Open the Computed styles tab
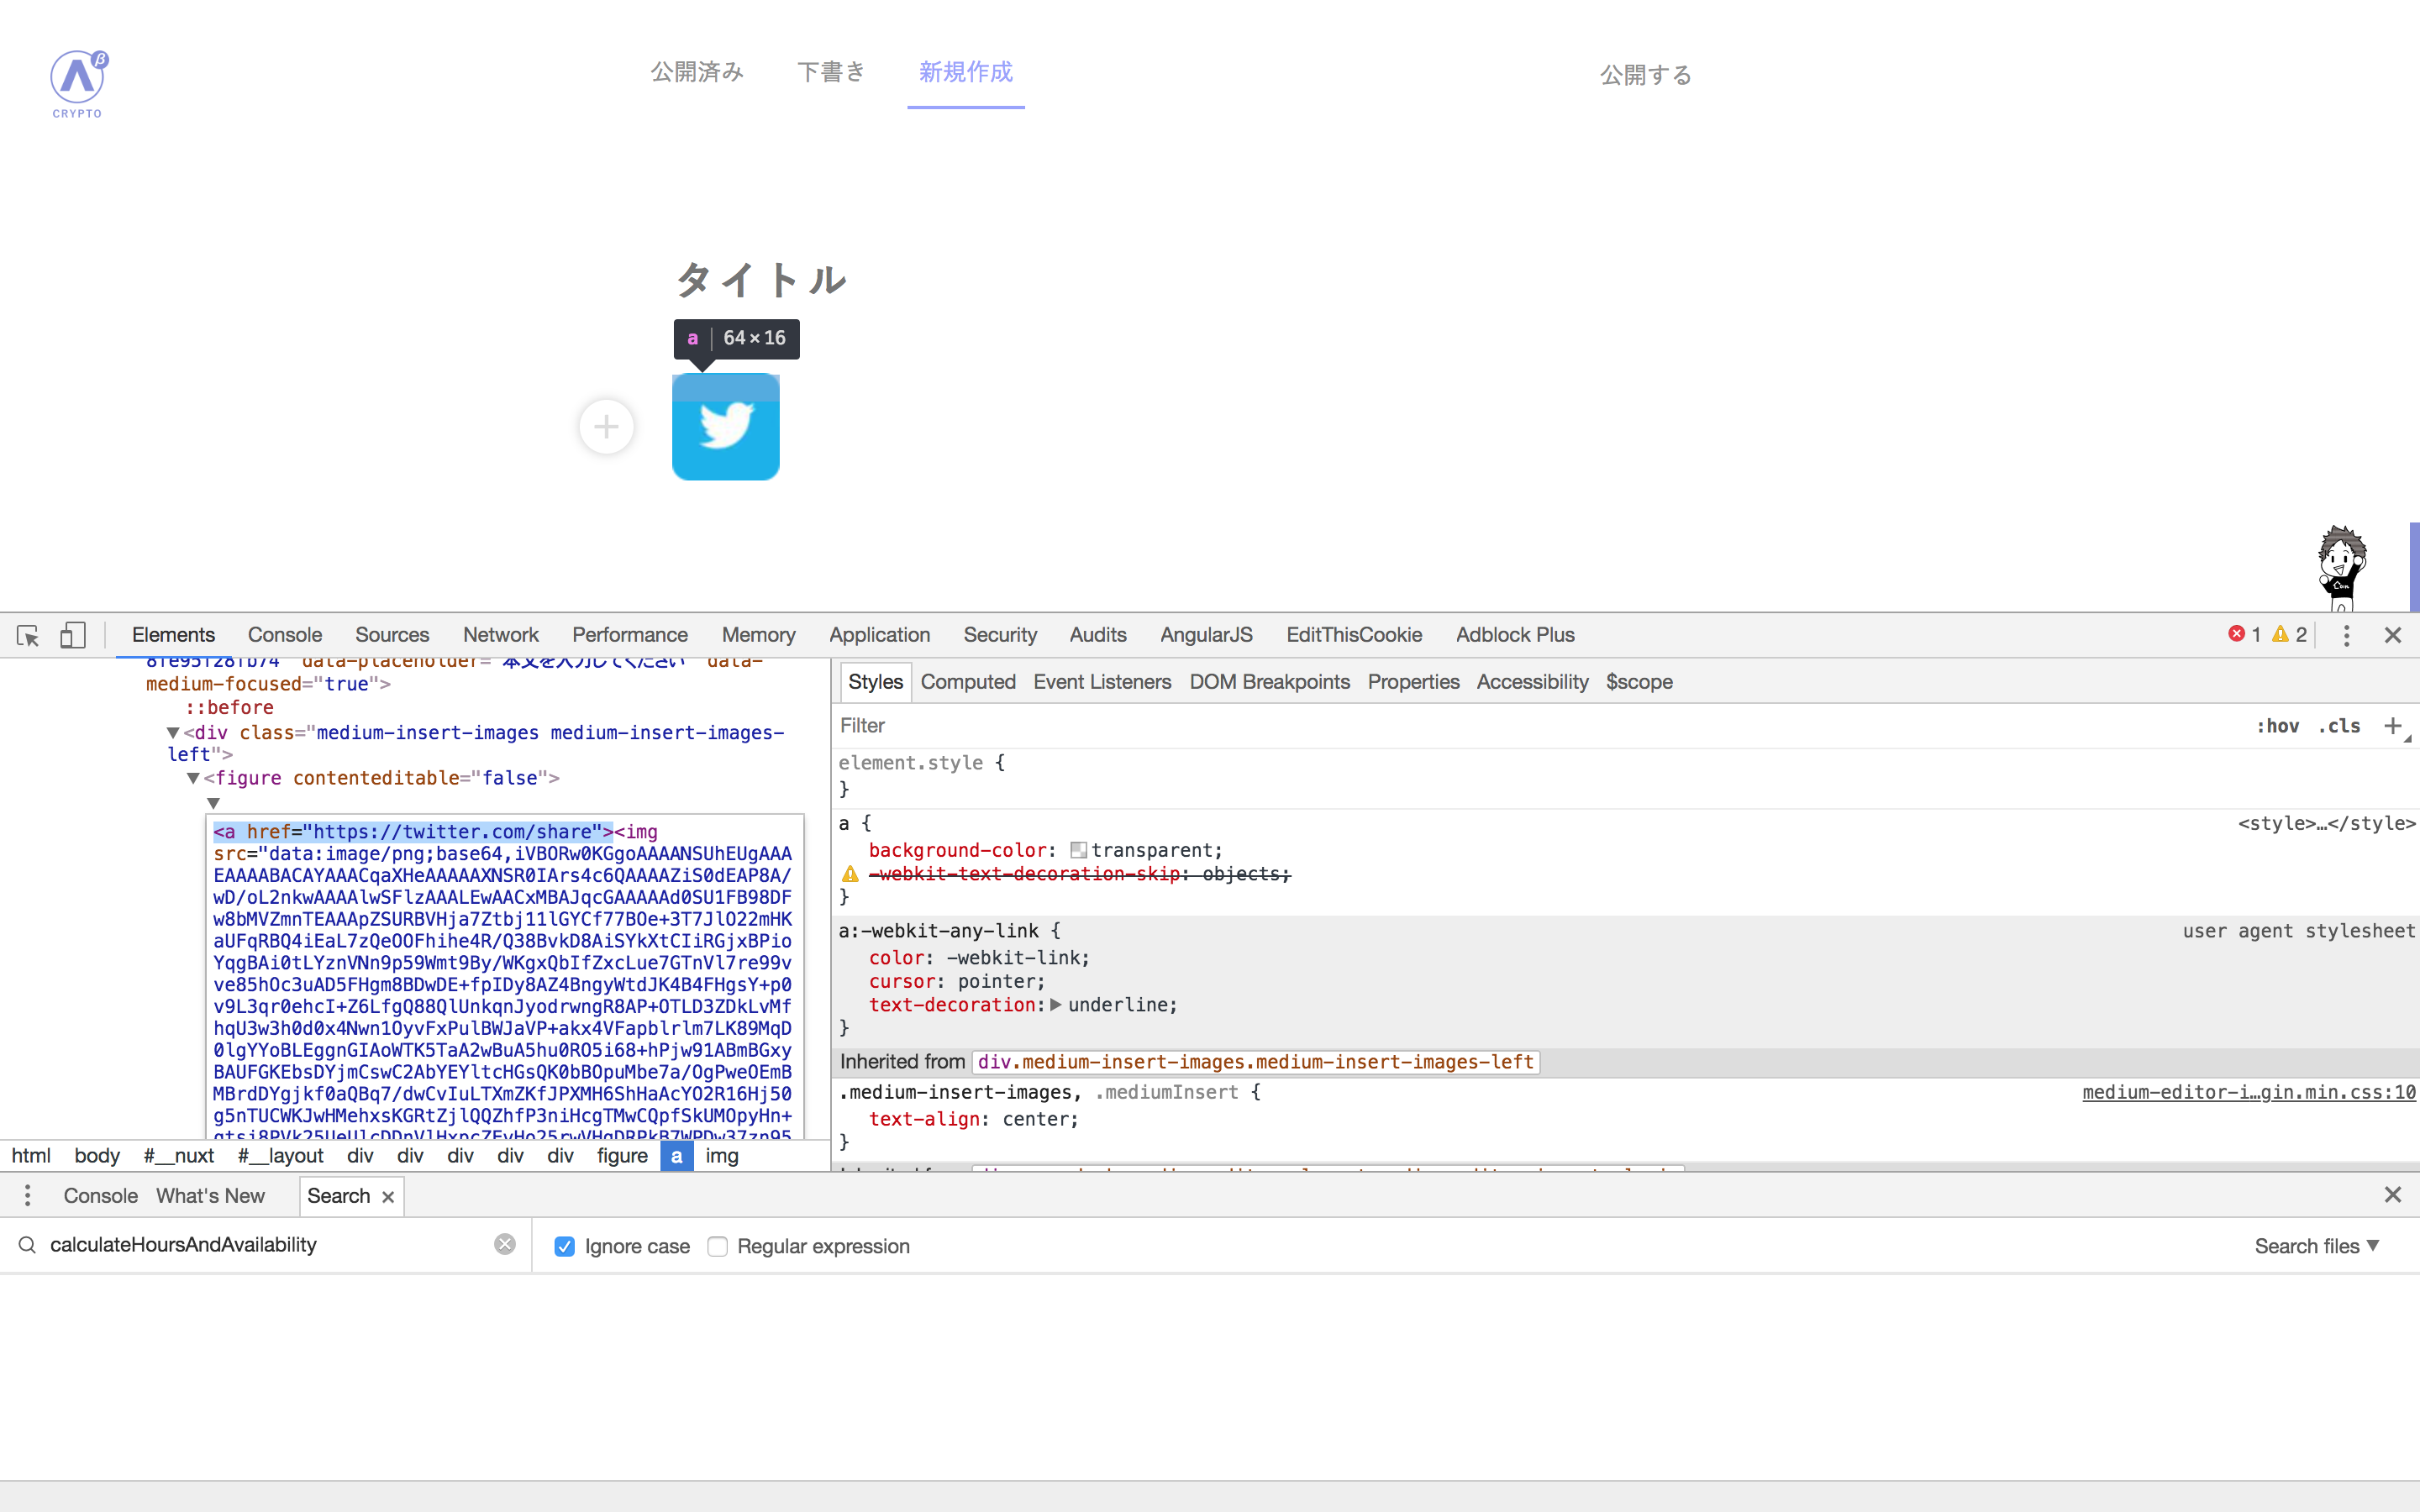The width and height of the screenshot is (2420, 1512). click(967, 682)
